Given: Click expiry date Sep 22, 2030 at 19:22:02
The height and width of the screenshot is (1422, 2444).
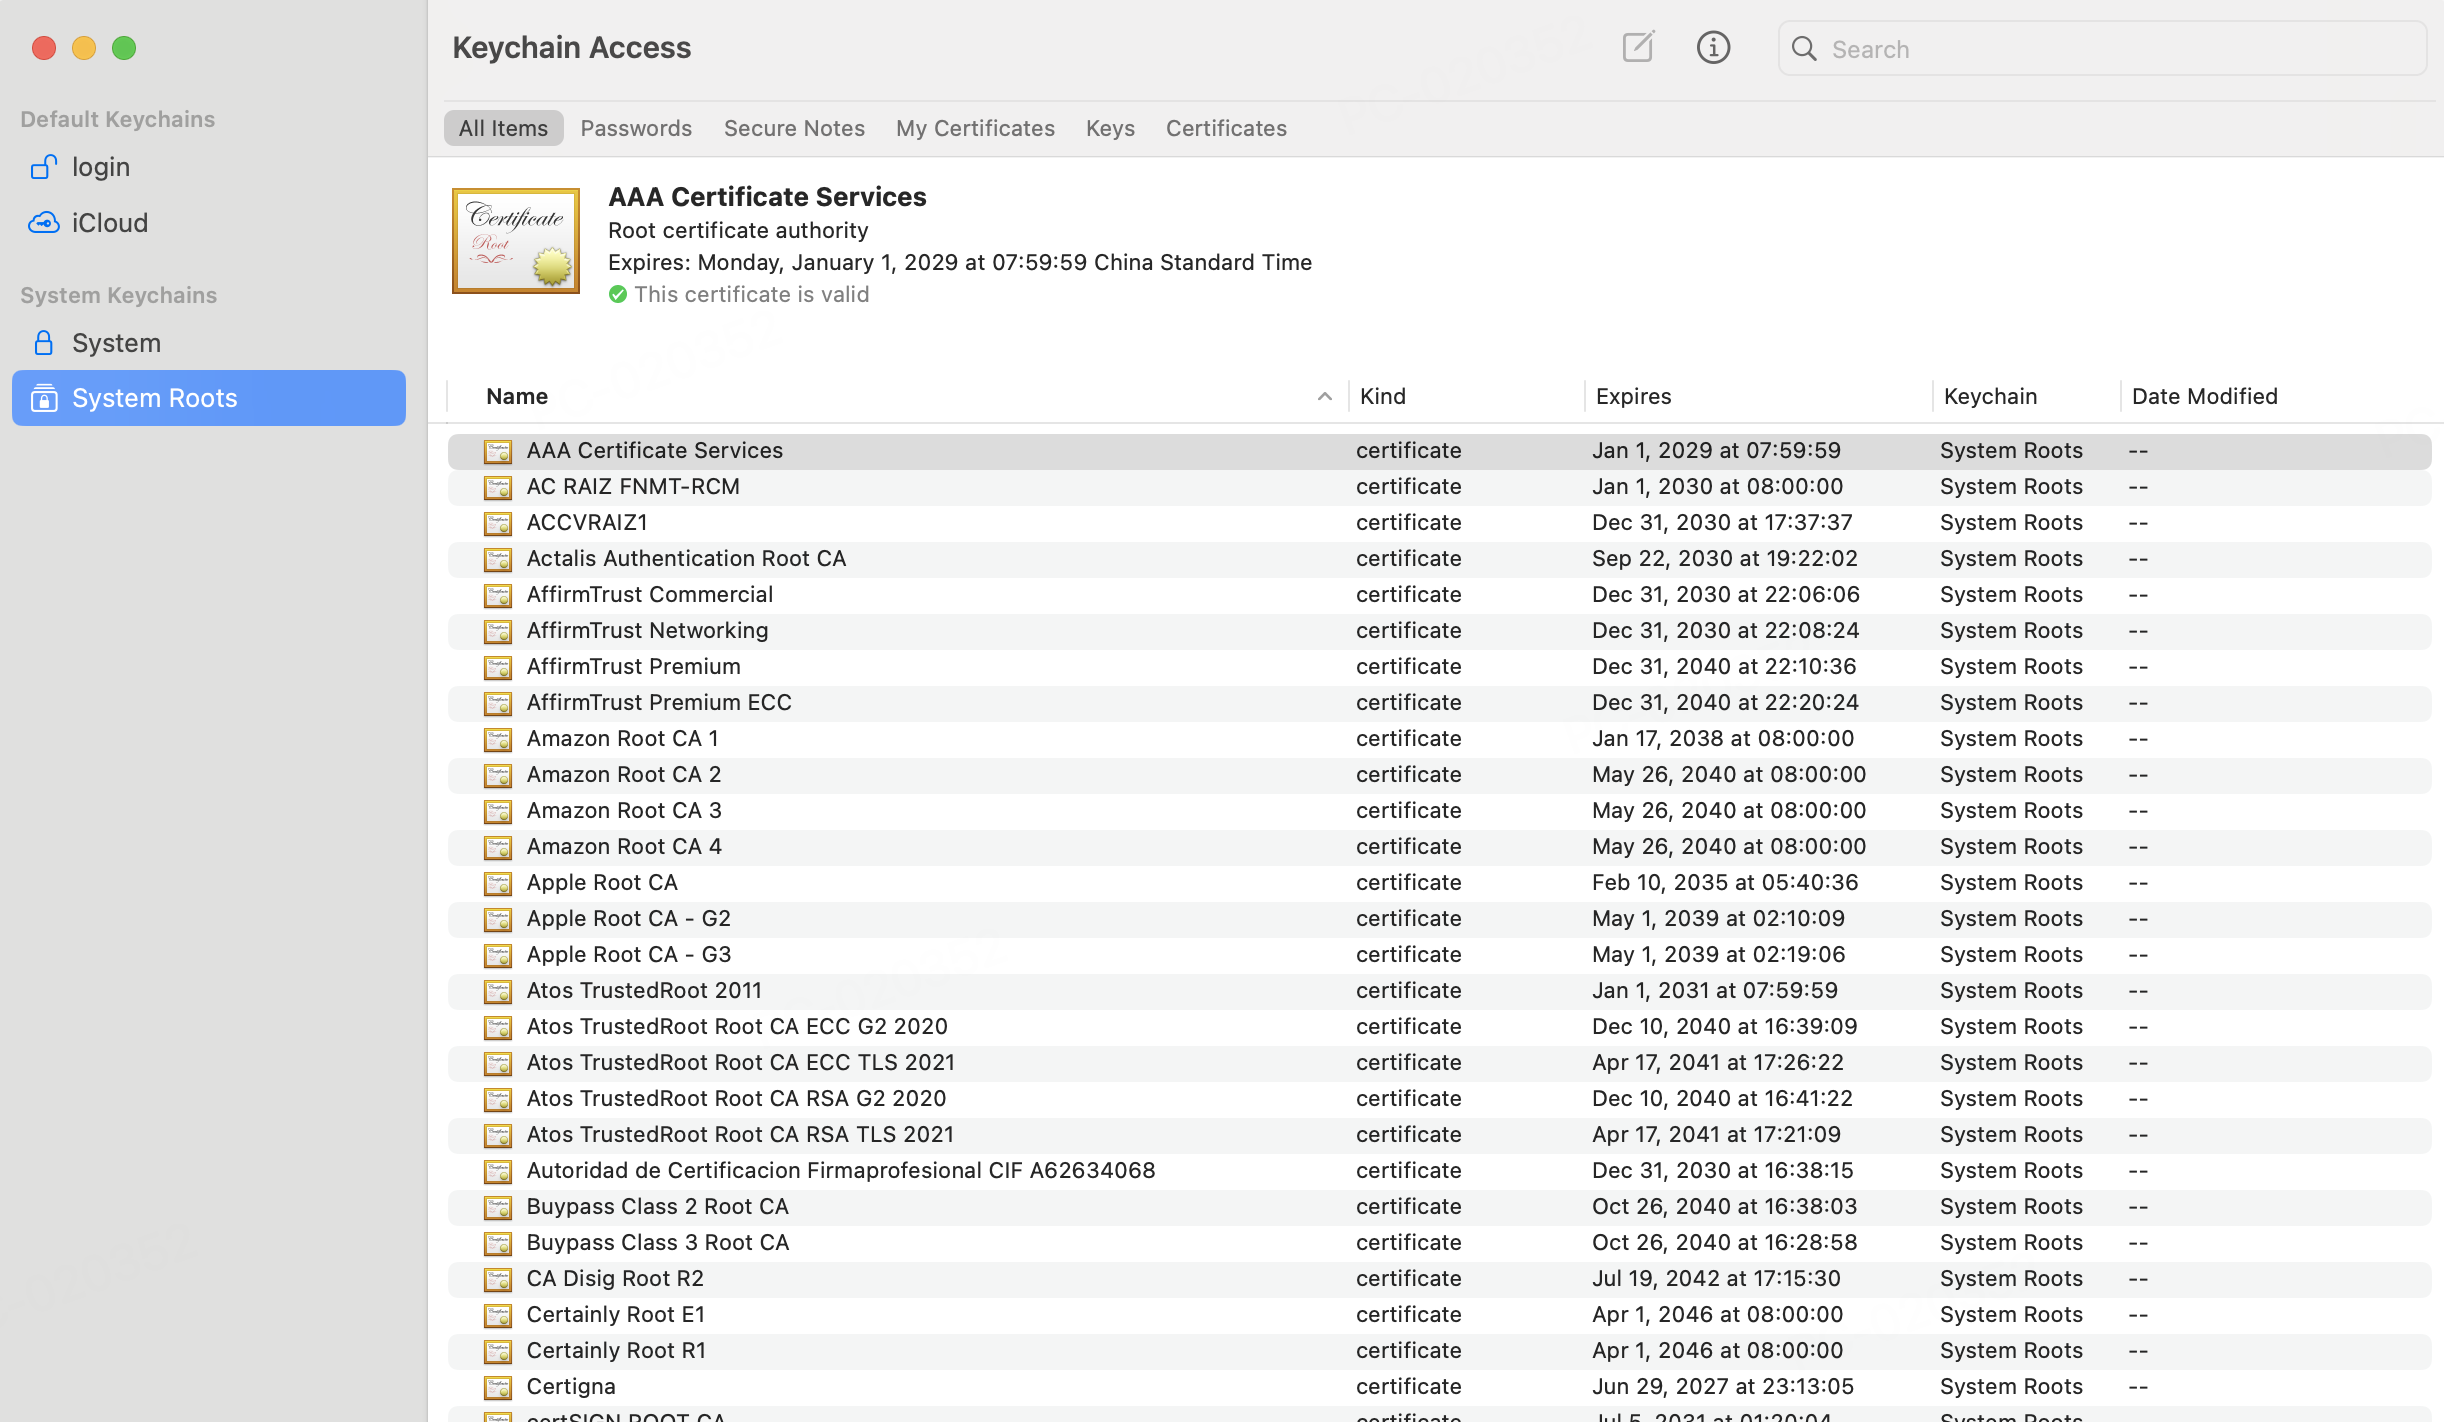Looking at the screenshot, I should pos(1725,559).
